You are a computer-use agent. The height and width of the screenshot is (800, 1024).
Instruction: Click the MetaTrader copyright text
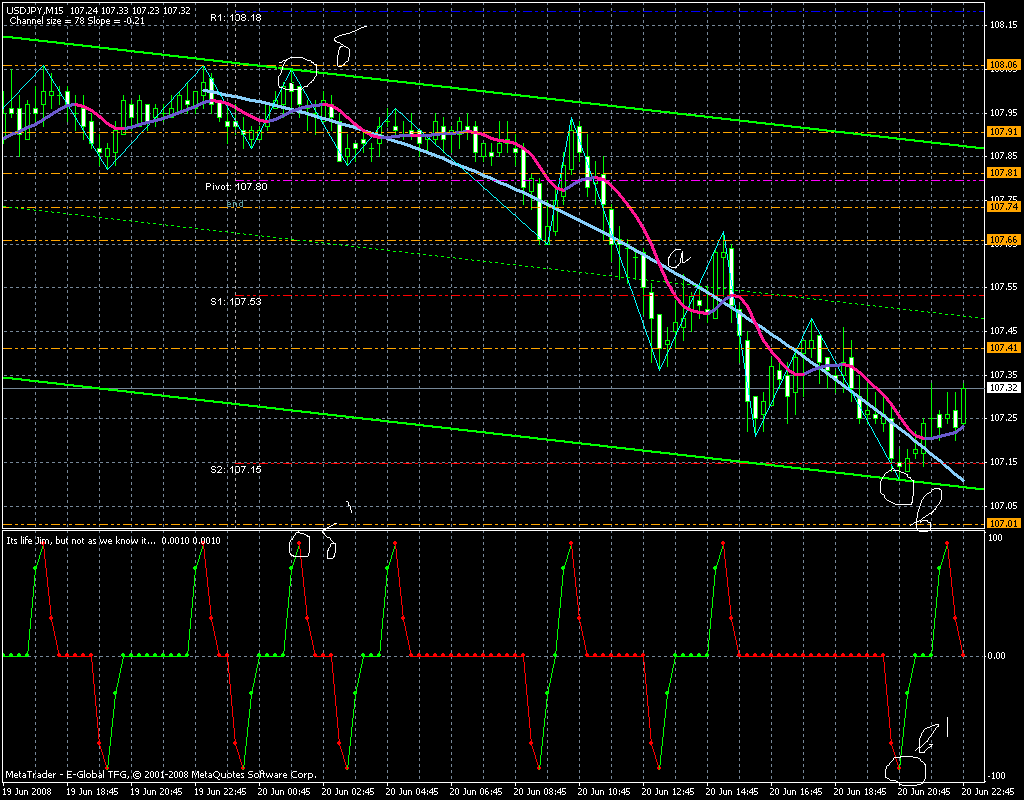click(161, 775)
